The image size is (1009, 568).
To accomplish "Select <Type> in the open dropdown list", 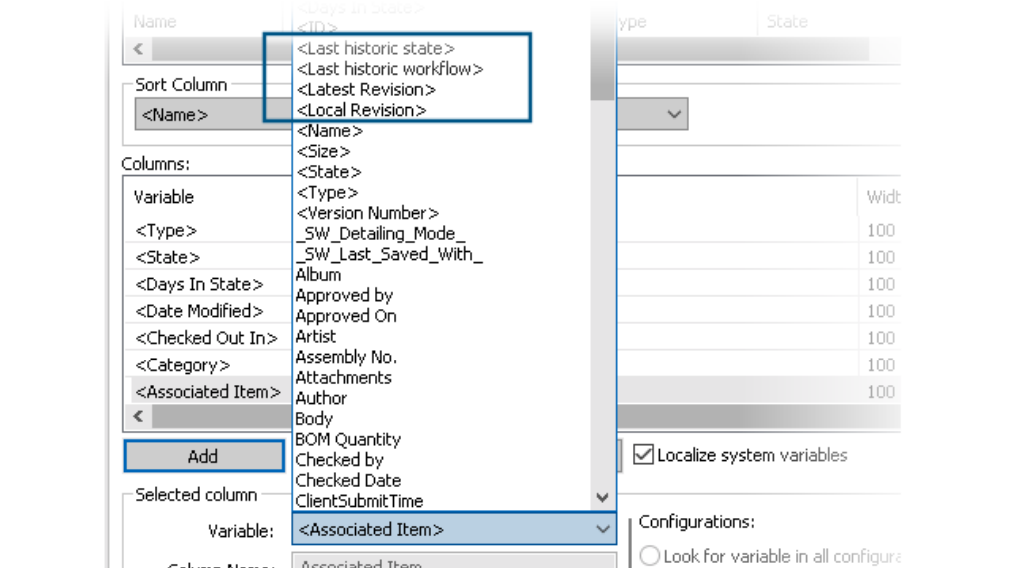I will click(x=328, y=192).
